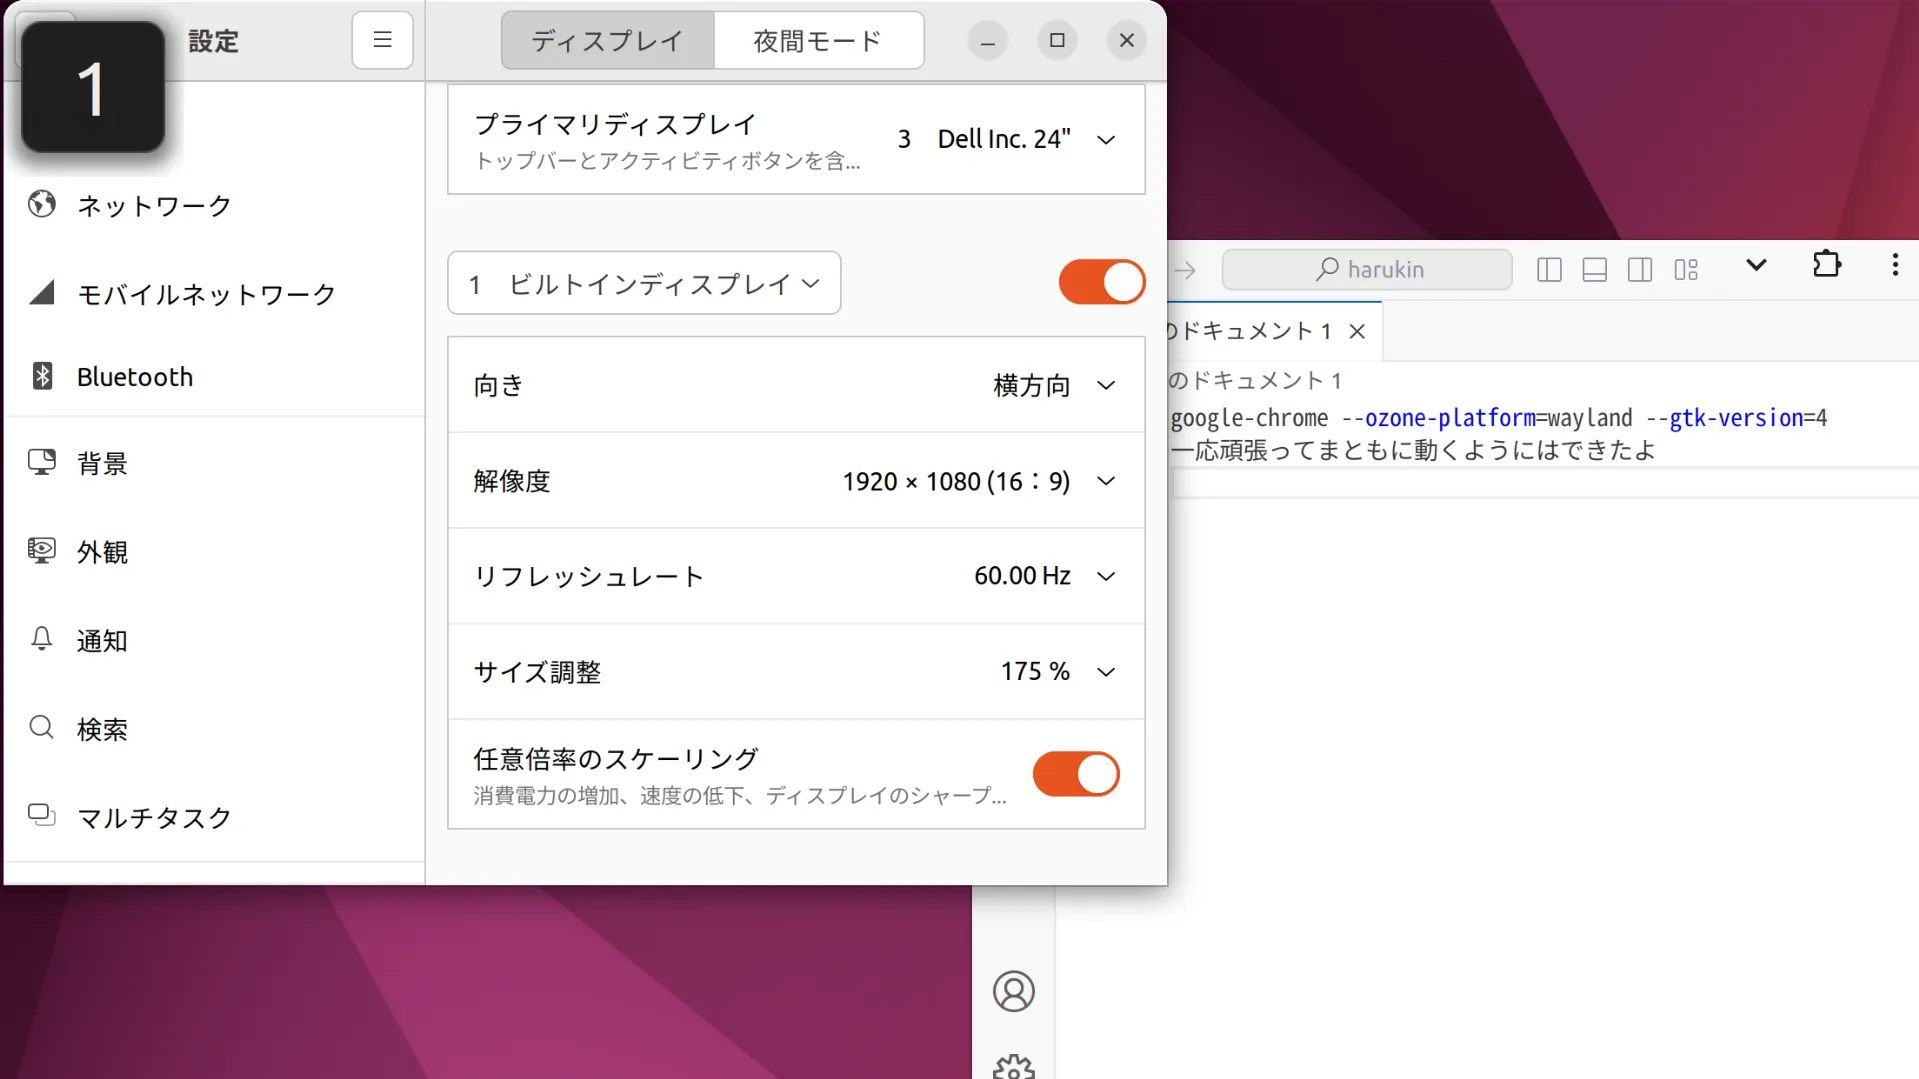
Task: Close the ドキュメント 1 tab
Action: [x=1357, y=331]
